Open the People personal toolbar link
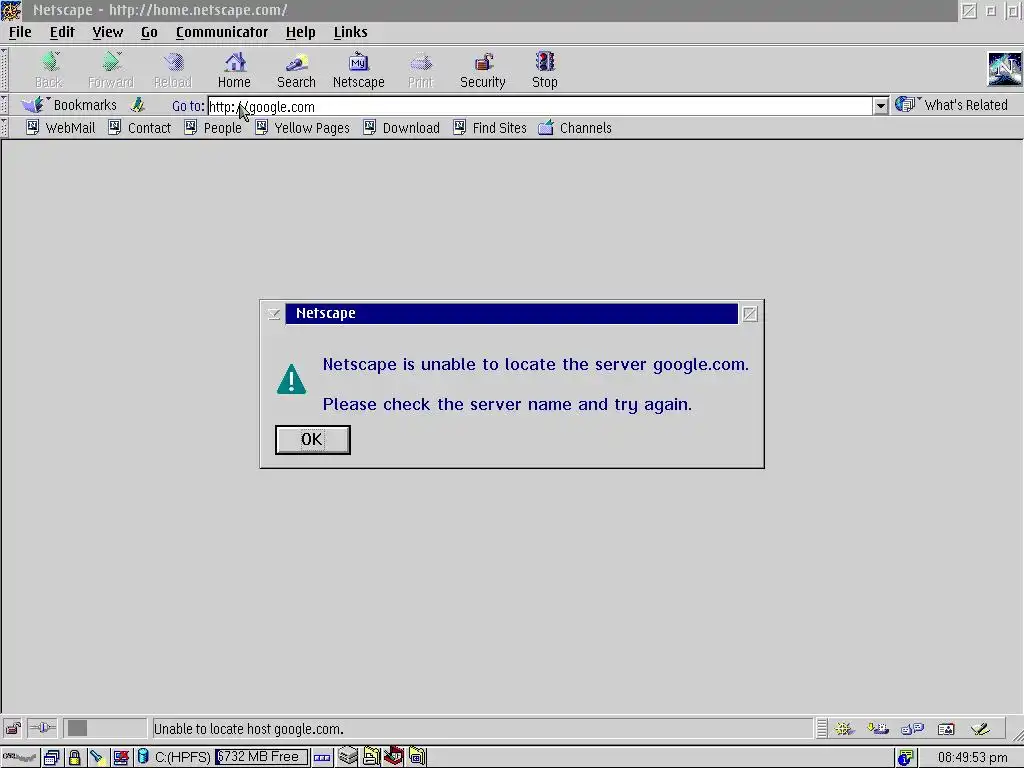The width and height of the screenshot is (1024, 768). click(x=213, y=128)
